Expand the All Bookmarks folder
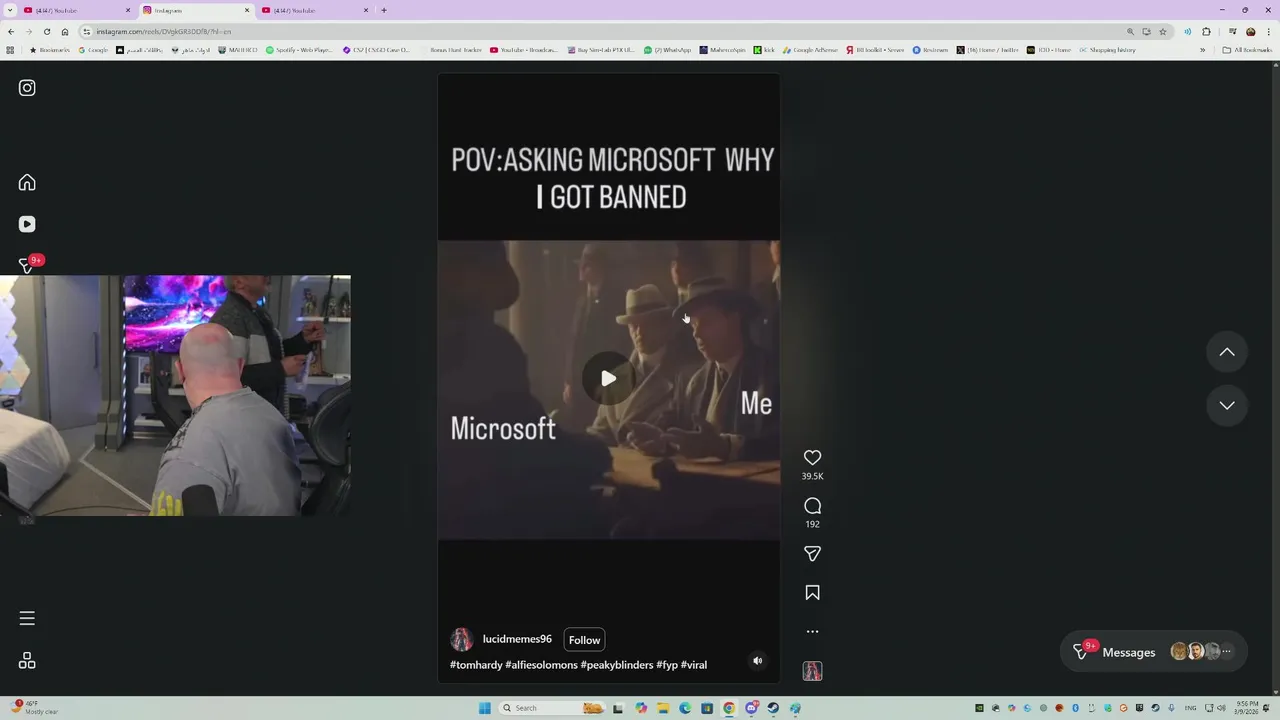Image resolution: width=1280 pixels, height=720 pixels. [1247, 50]
